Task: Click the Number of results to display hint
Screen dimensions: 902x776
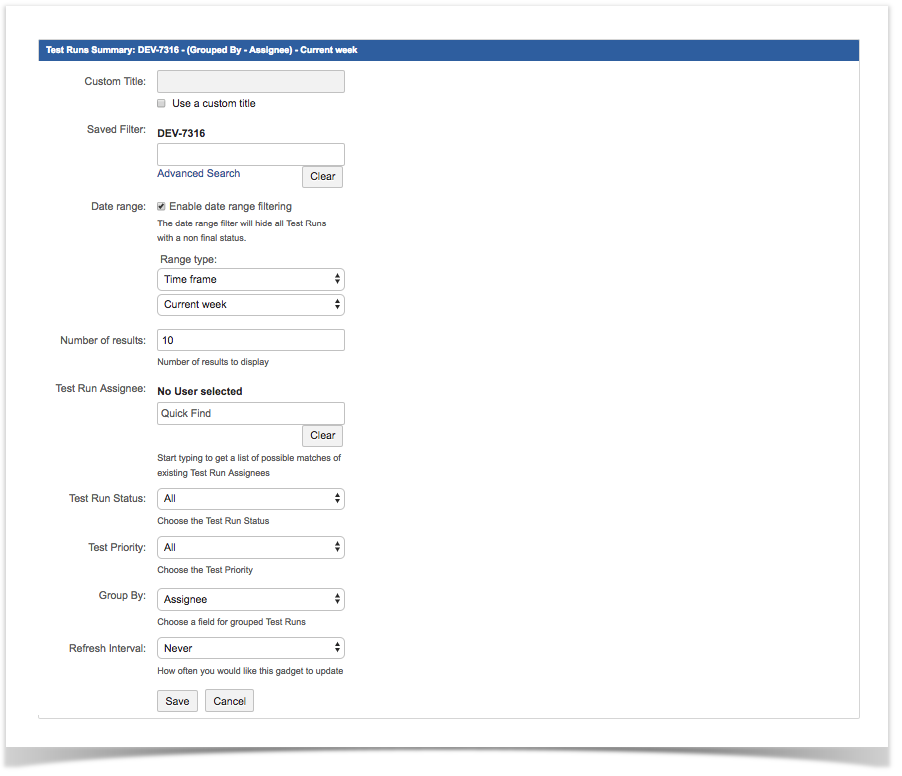Action: [213, 362]
